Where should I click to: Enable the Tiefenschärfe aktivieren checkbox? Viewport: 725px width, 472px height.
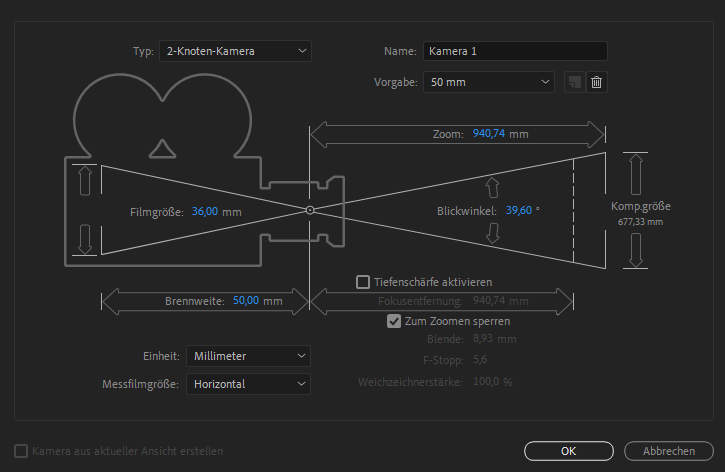[x=363, y=282]
